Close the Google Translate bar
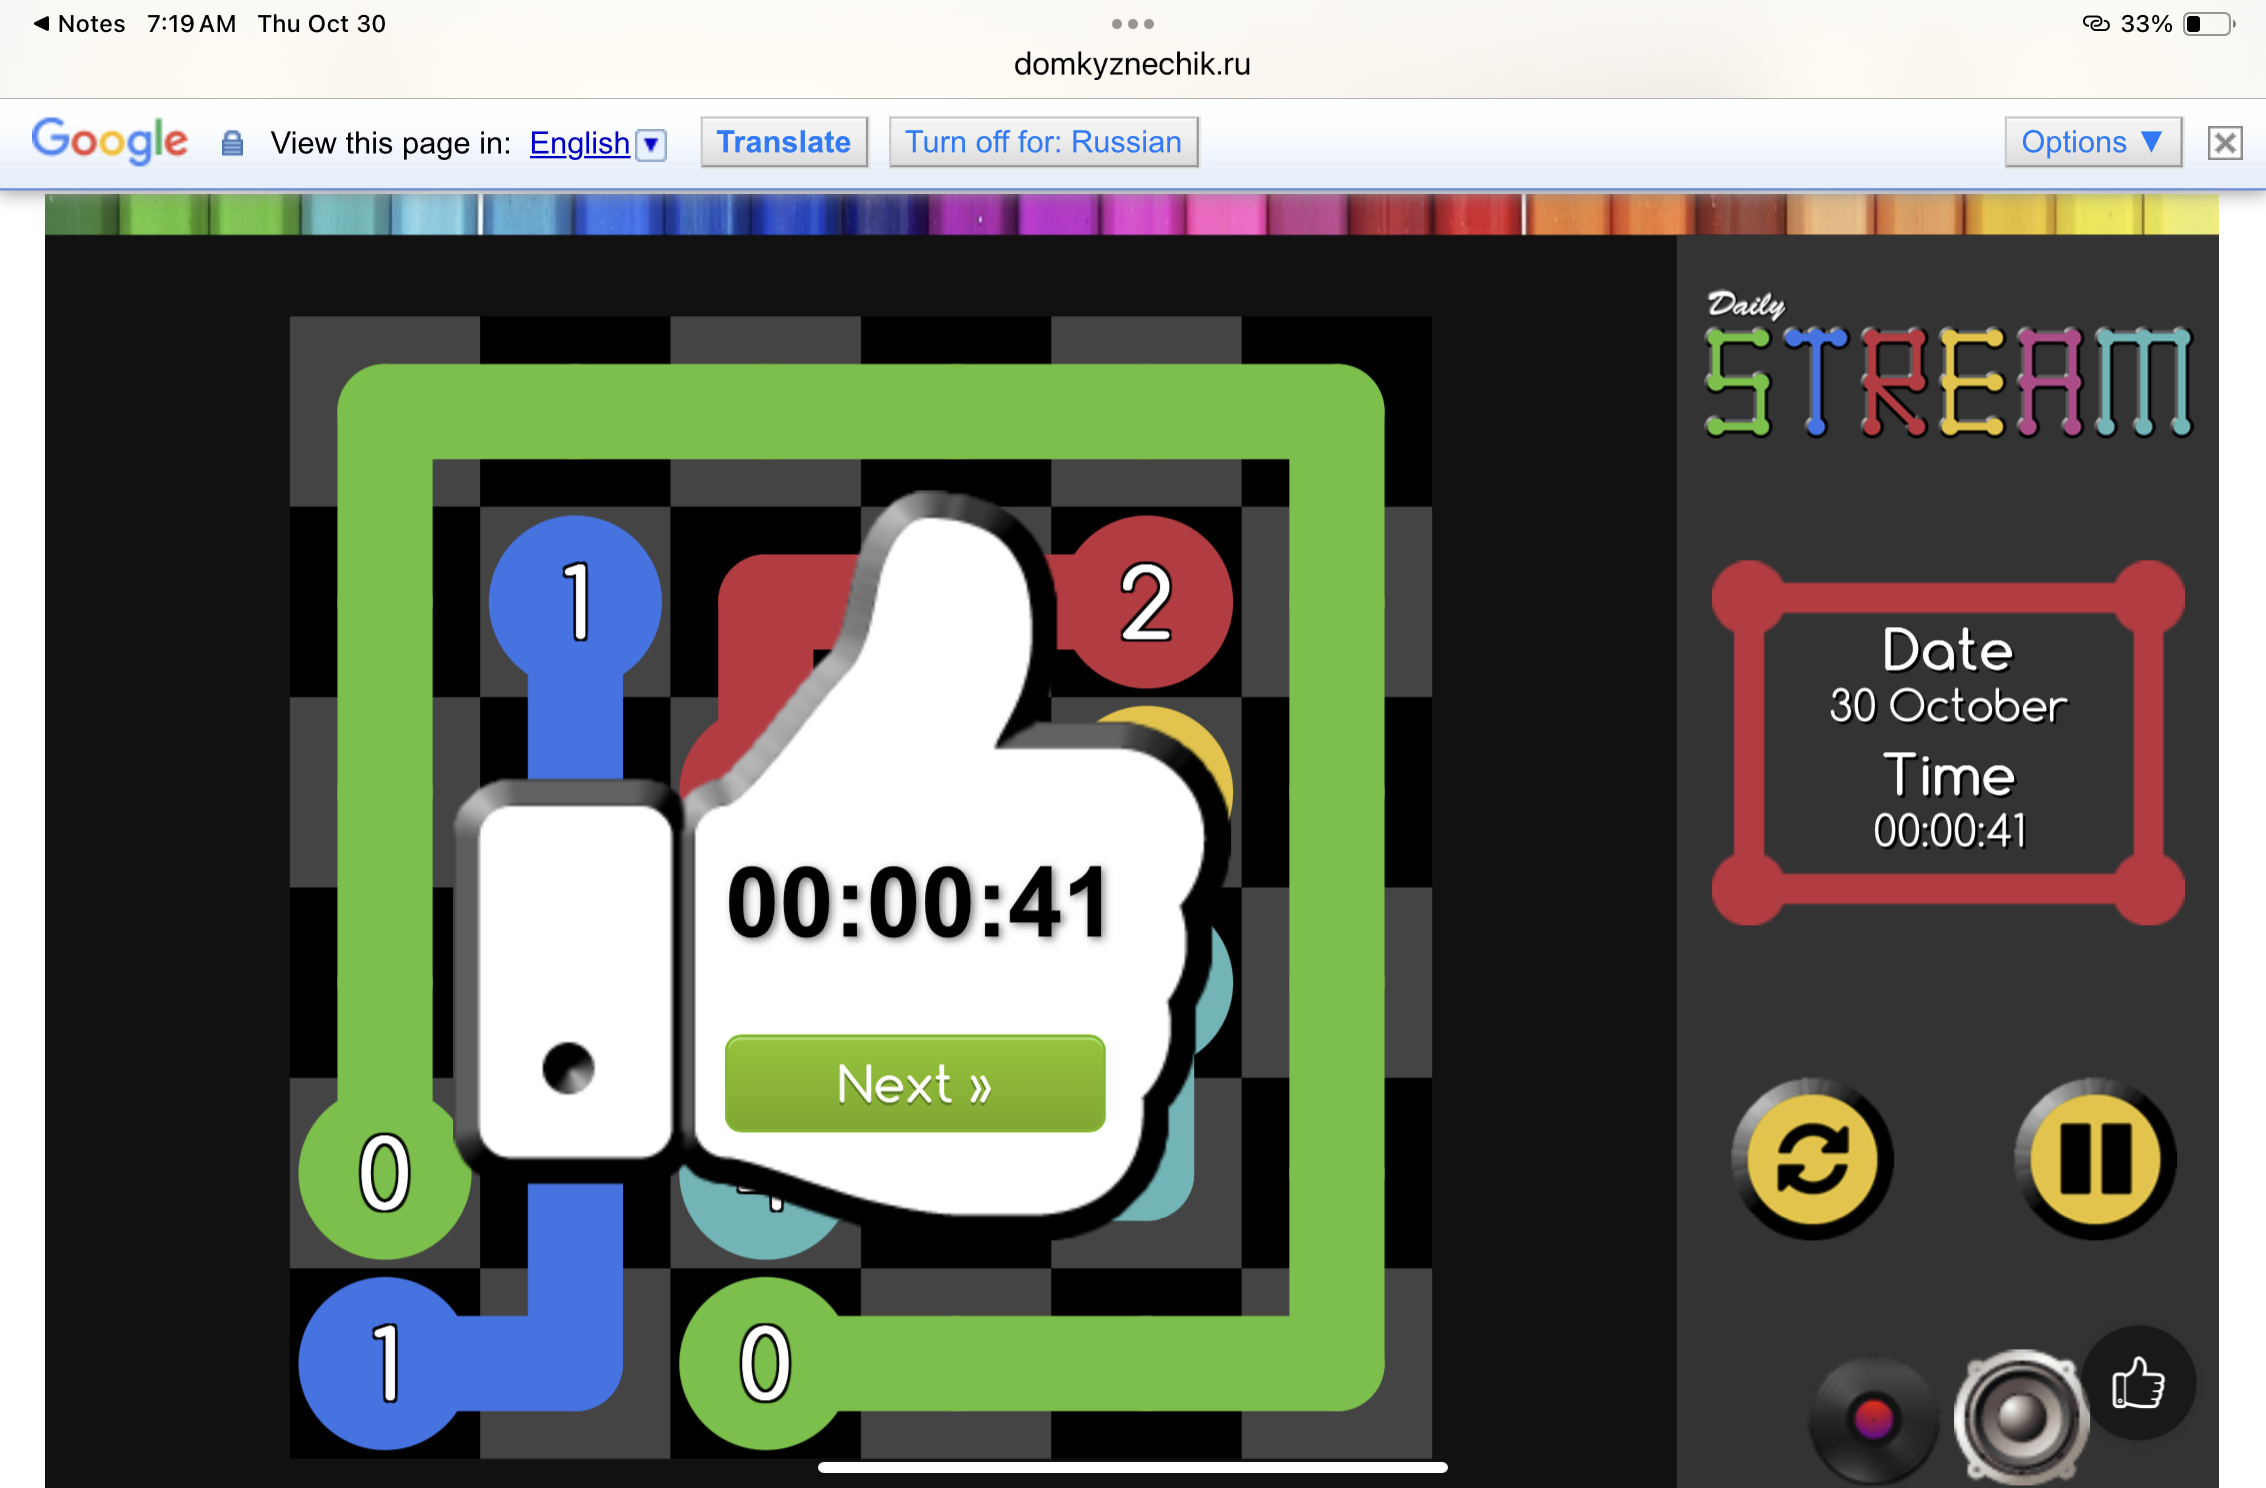 2224,143
